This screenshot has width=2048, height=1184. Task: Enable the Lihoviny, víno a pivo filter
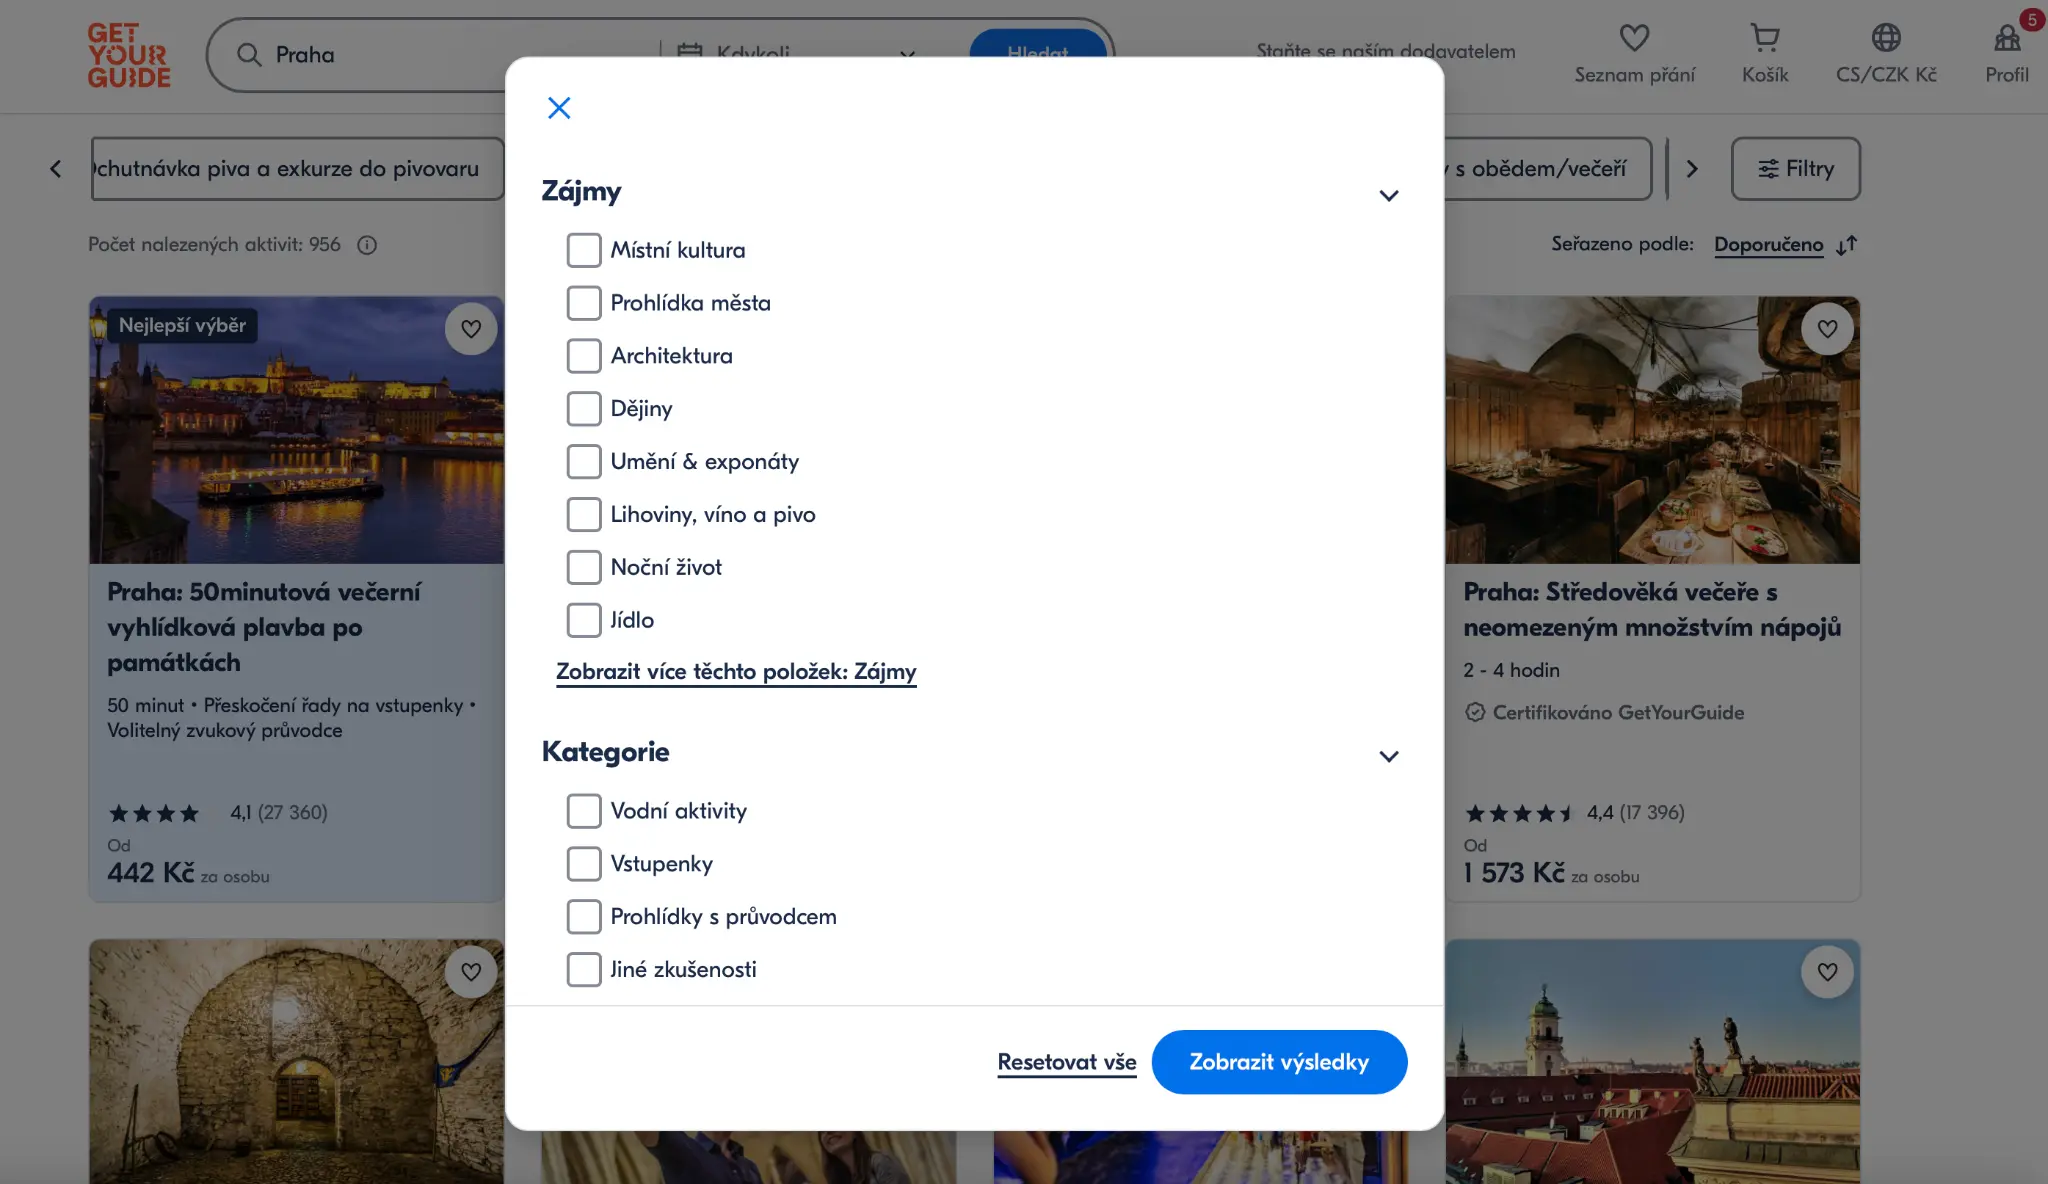[x=584, y=514]
